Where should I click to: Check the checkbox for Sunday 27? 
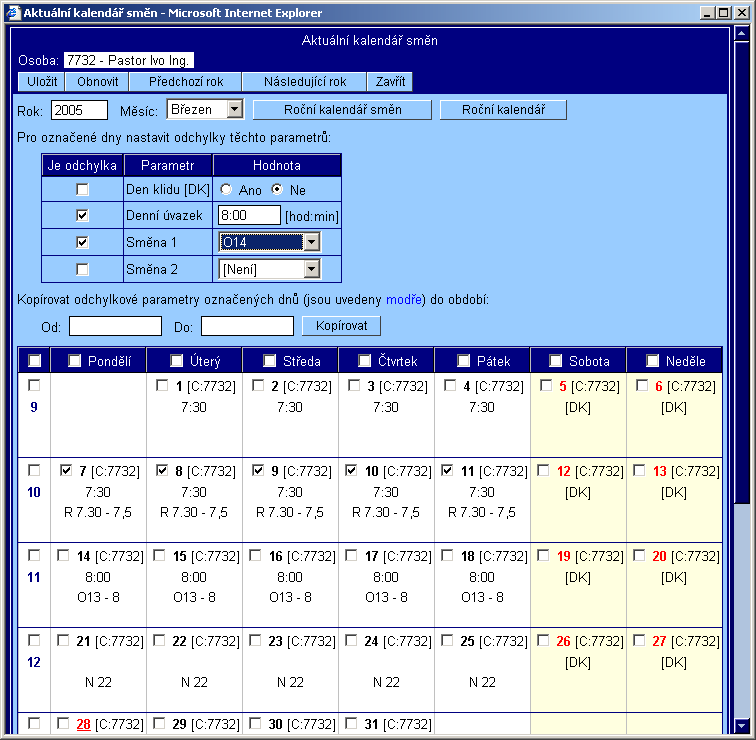click(639, 640)
